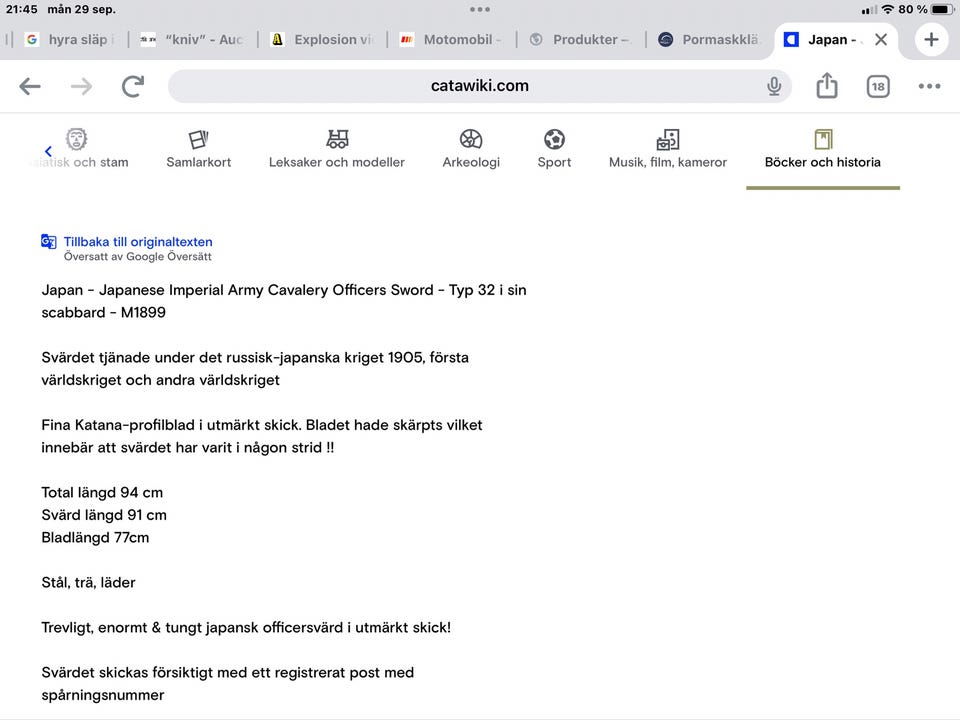Show the 18 open tabs overview
Viewport: 960px width, 720px height.
[878, 86]
